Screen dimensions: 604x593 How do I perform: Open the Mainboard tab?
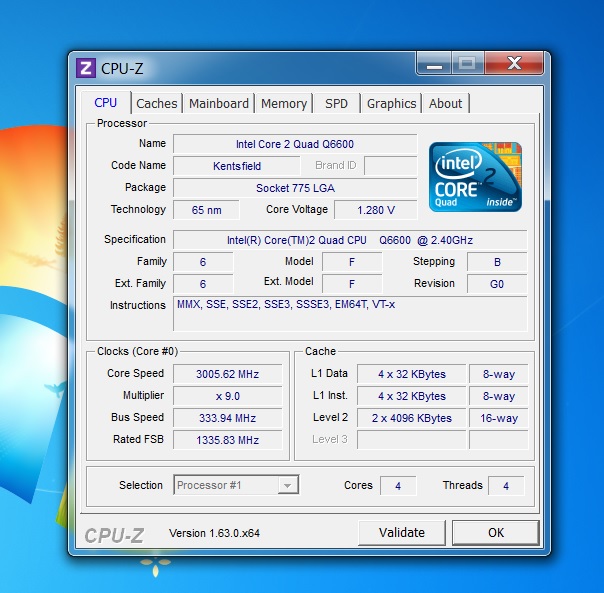click(219, 103)
